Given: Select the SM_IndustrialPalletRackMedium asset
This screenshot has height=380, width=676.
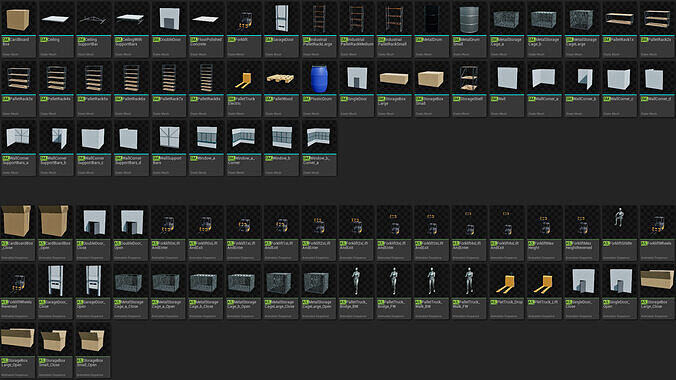Looking at the screenshot, I should click(x=356, y=29).
